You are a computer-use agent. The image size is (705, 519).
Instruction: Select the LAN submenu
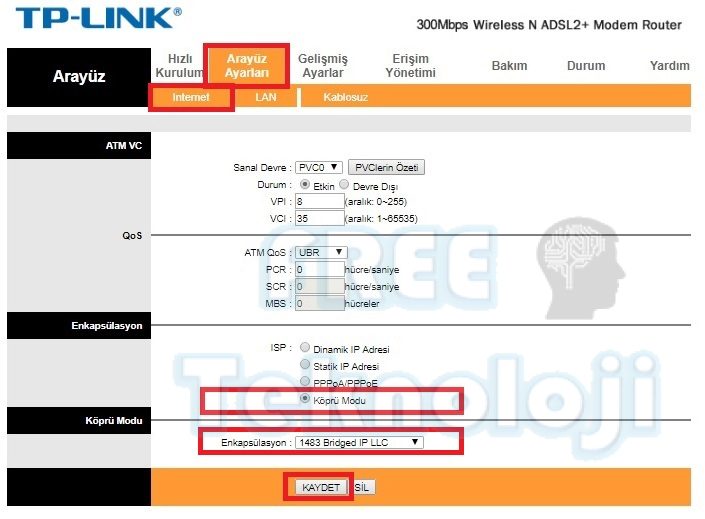[266, 98]
